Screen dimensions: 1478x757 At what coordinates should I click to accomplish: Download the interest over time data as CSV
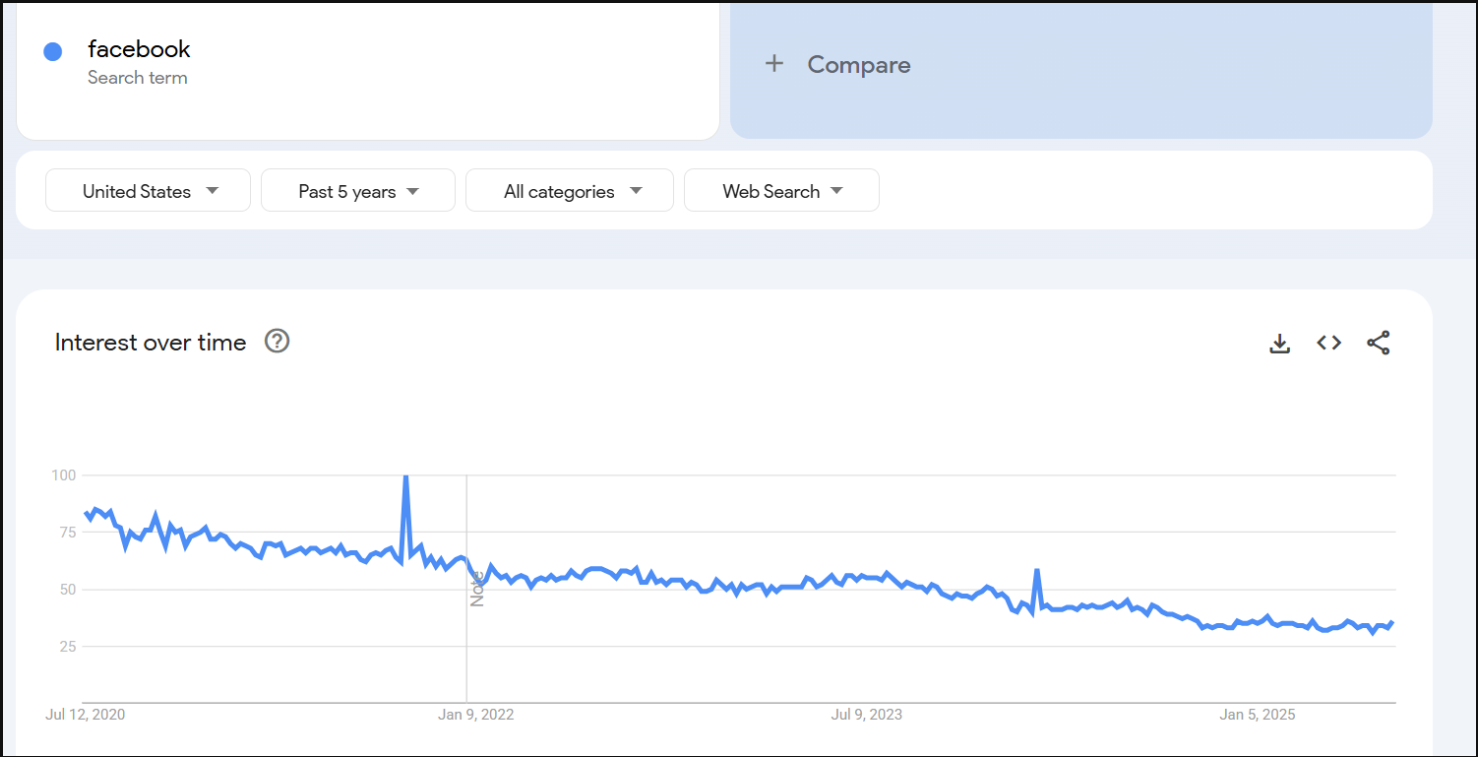click(x=1280, y=342)
